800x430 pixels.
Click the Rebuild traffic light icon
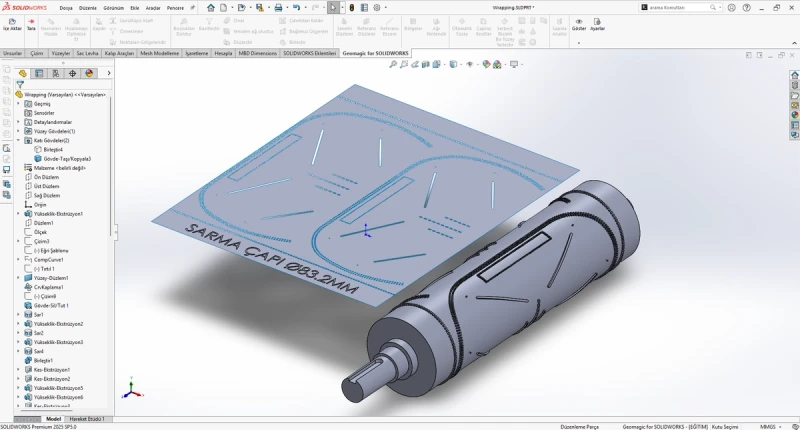352,8
